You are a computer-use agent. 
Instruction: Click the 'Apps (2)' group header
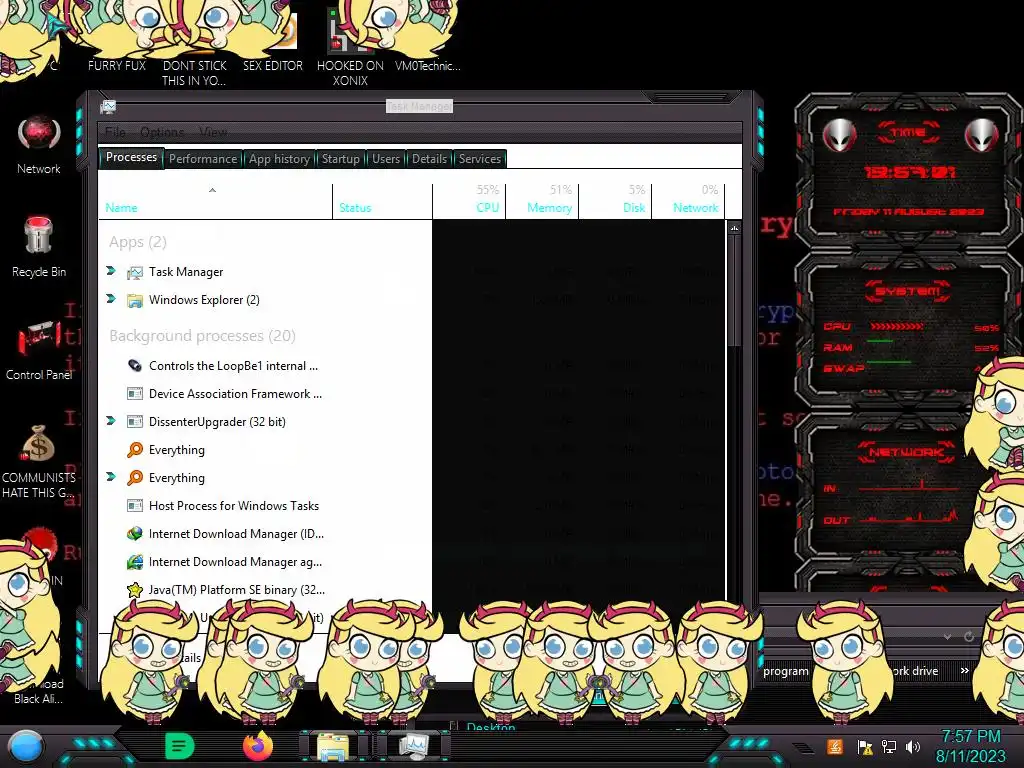coord(138,242)
